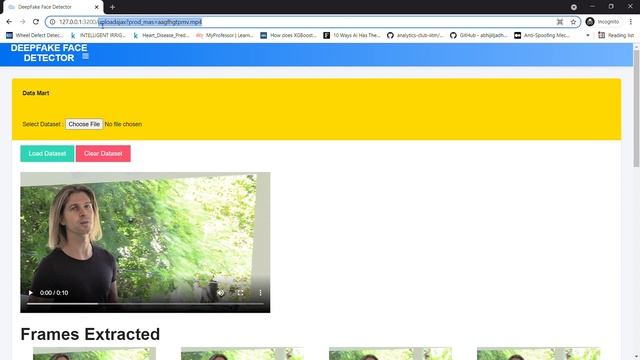Open the third extracted frame thumbnail
The width and height of the screenshot is (640, 360).
[391, 353]
